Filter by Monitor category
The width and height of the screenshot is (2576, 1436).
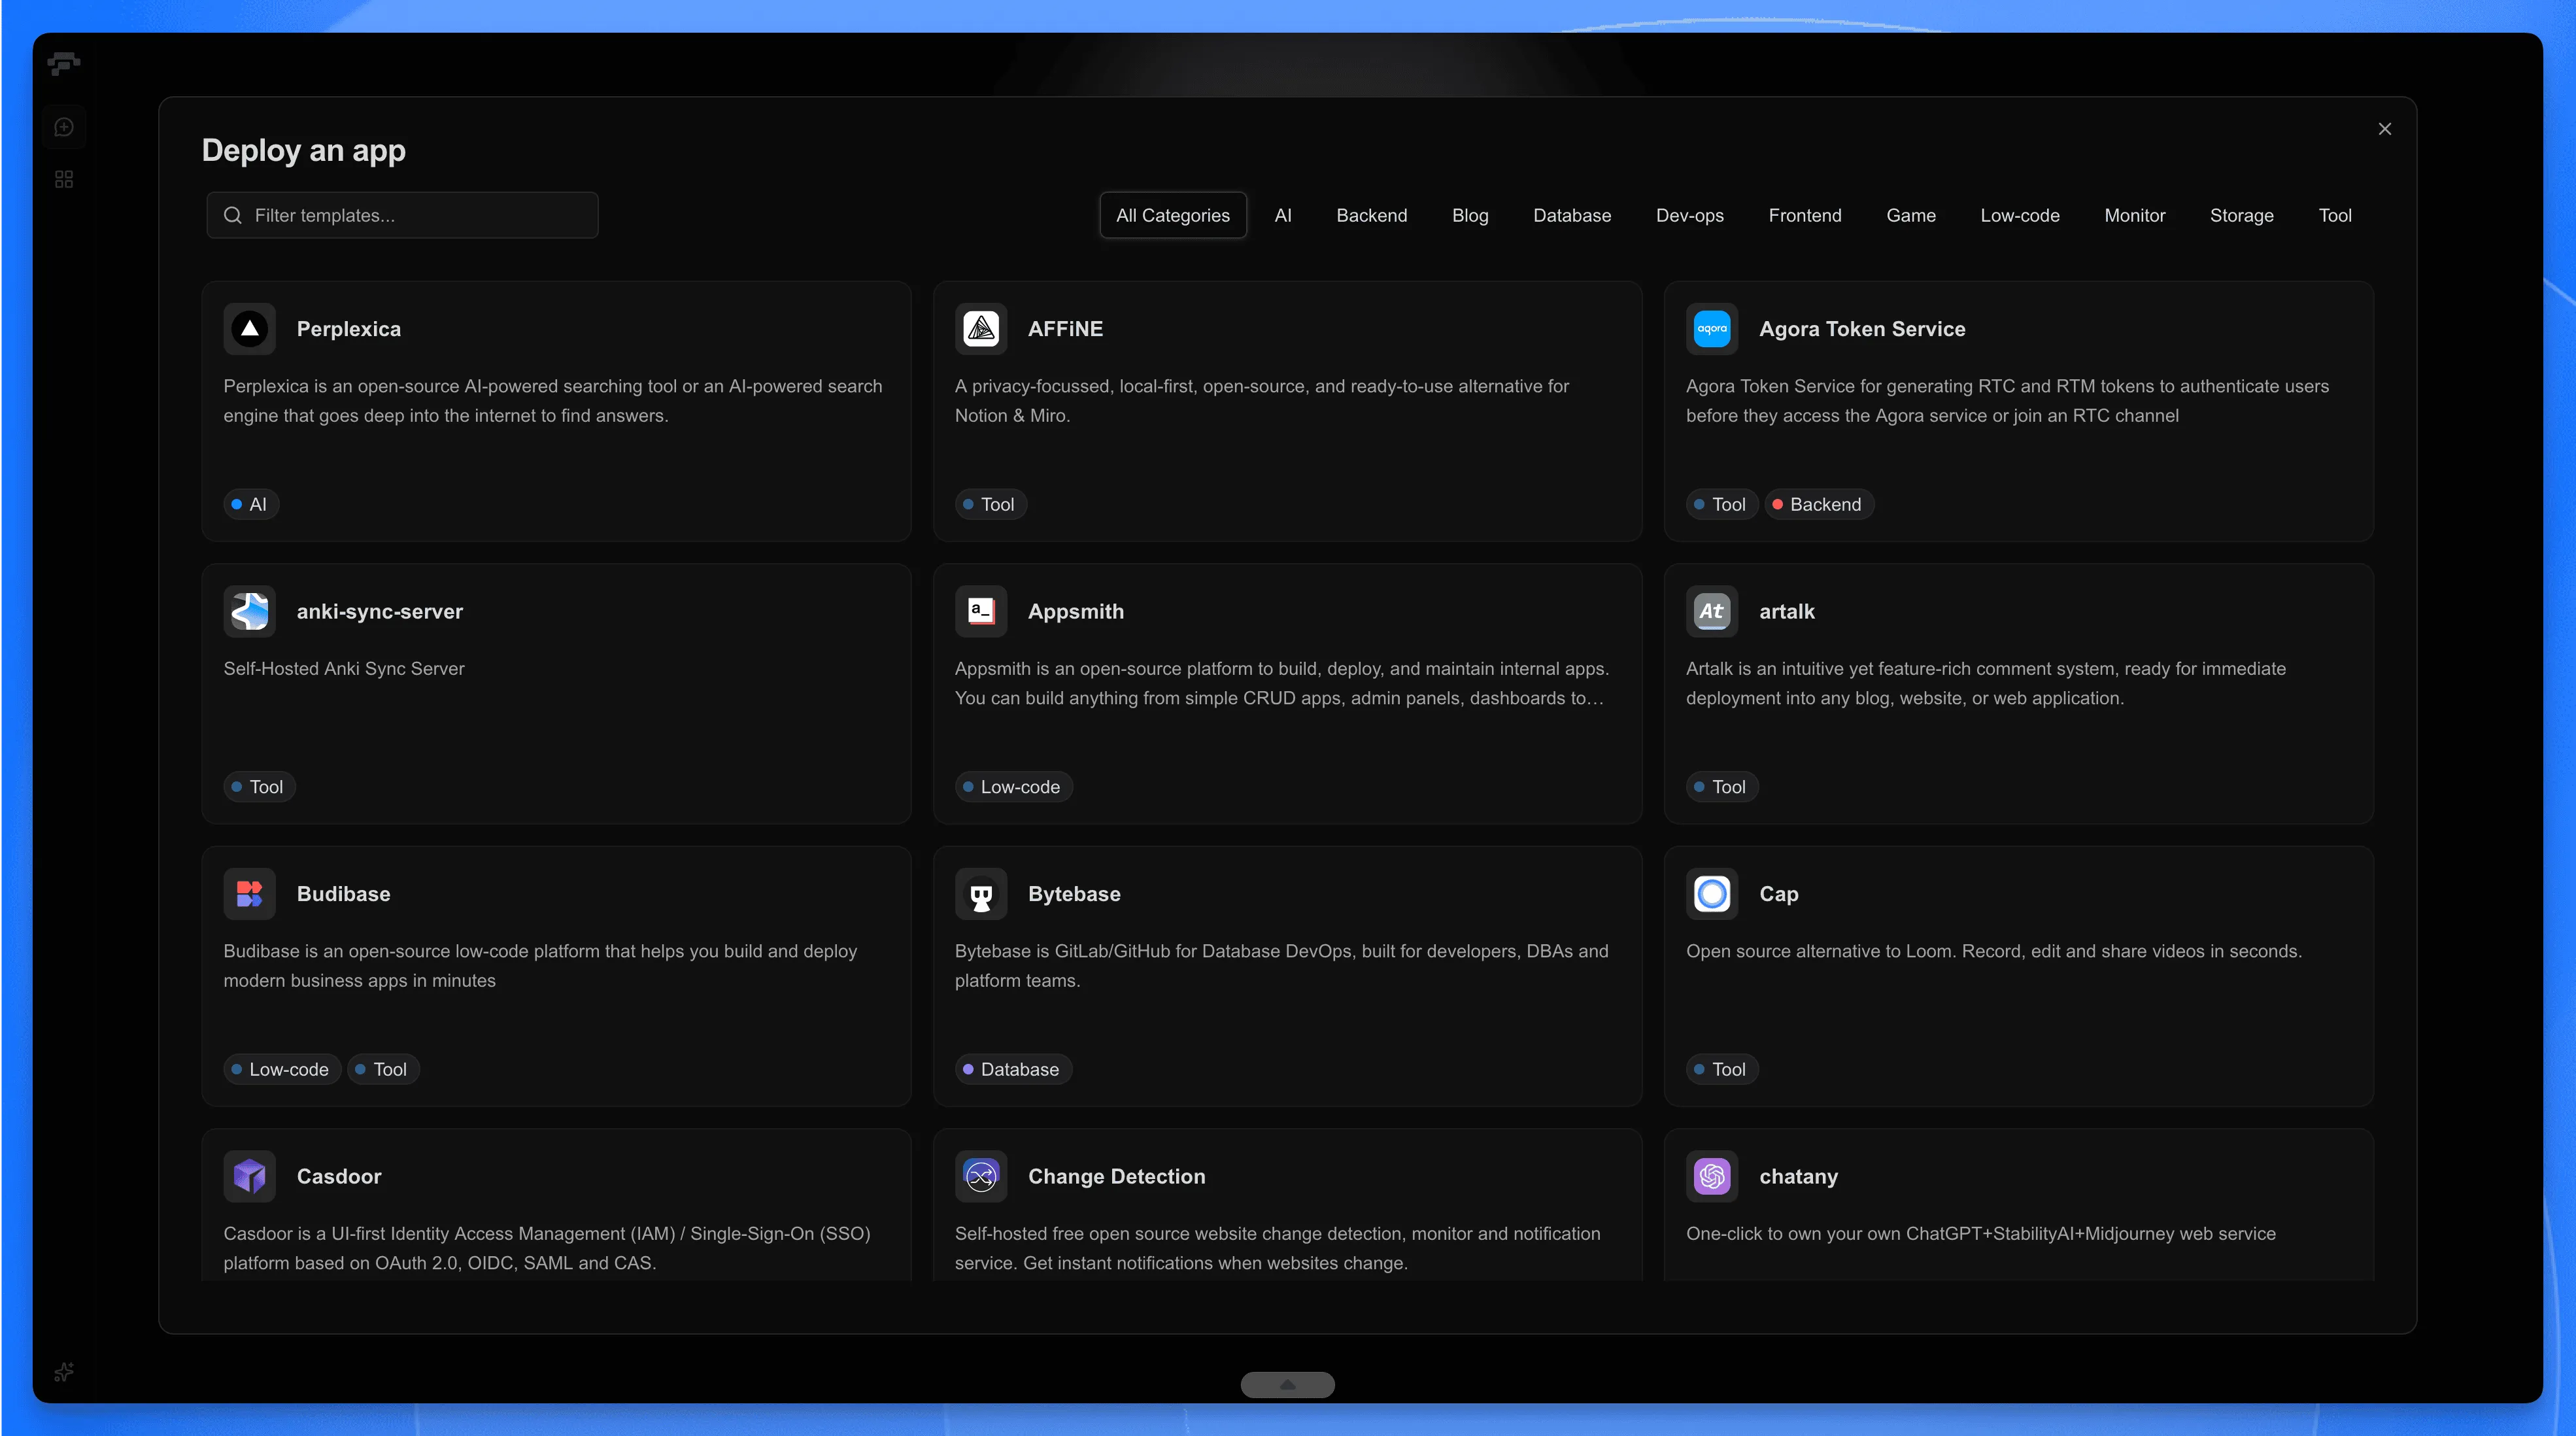click(2134, 215)
